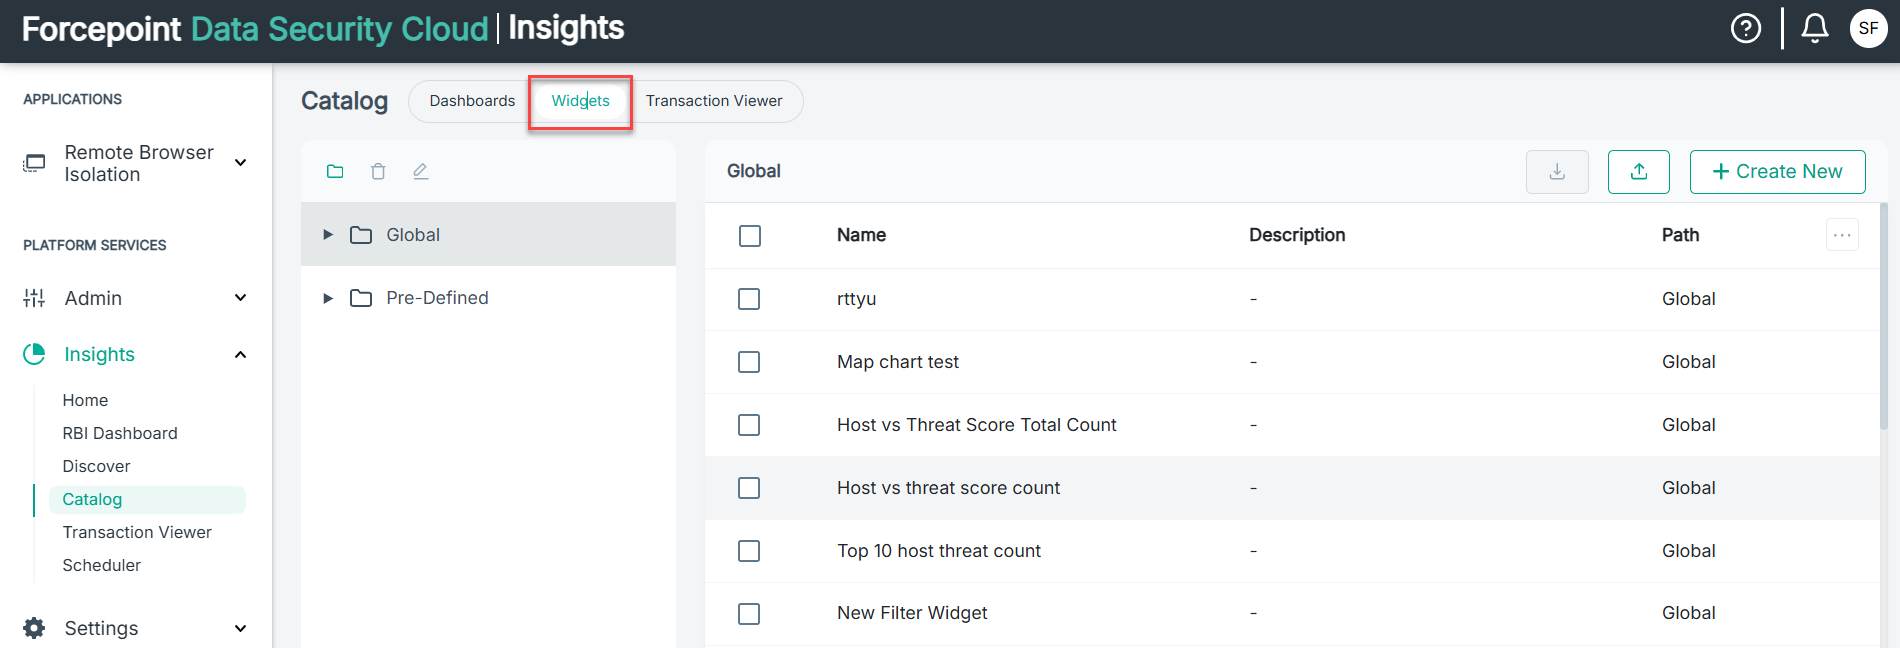The height and width of the screenshot is (648, 1900).
Task: Check the Top 10 host threat count checkbox
Action: pos(749,551)
